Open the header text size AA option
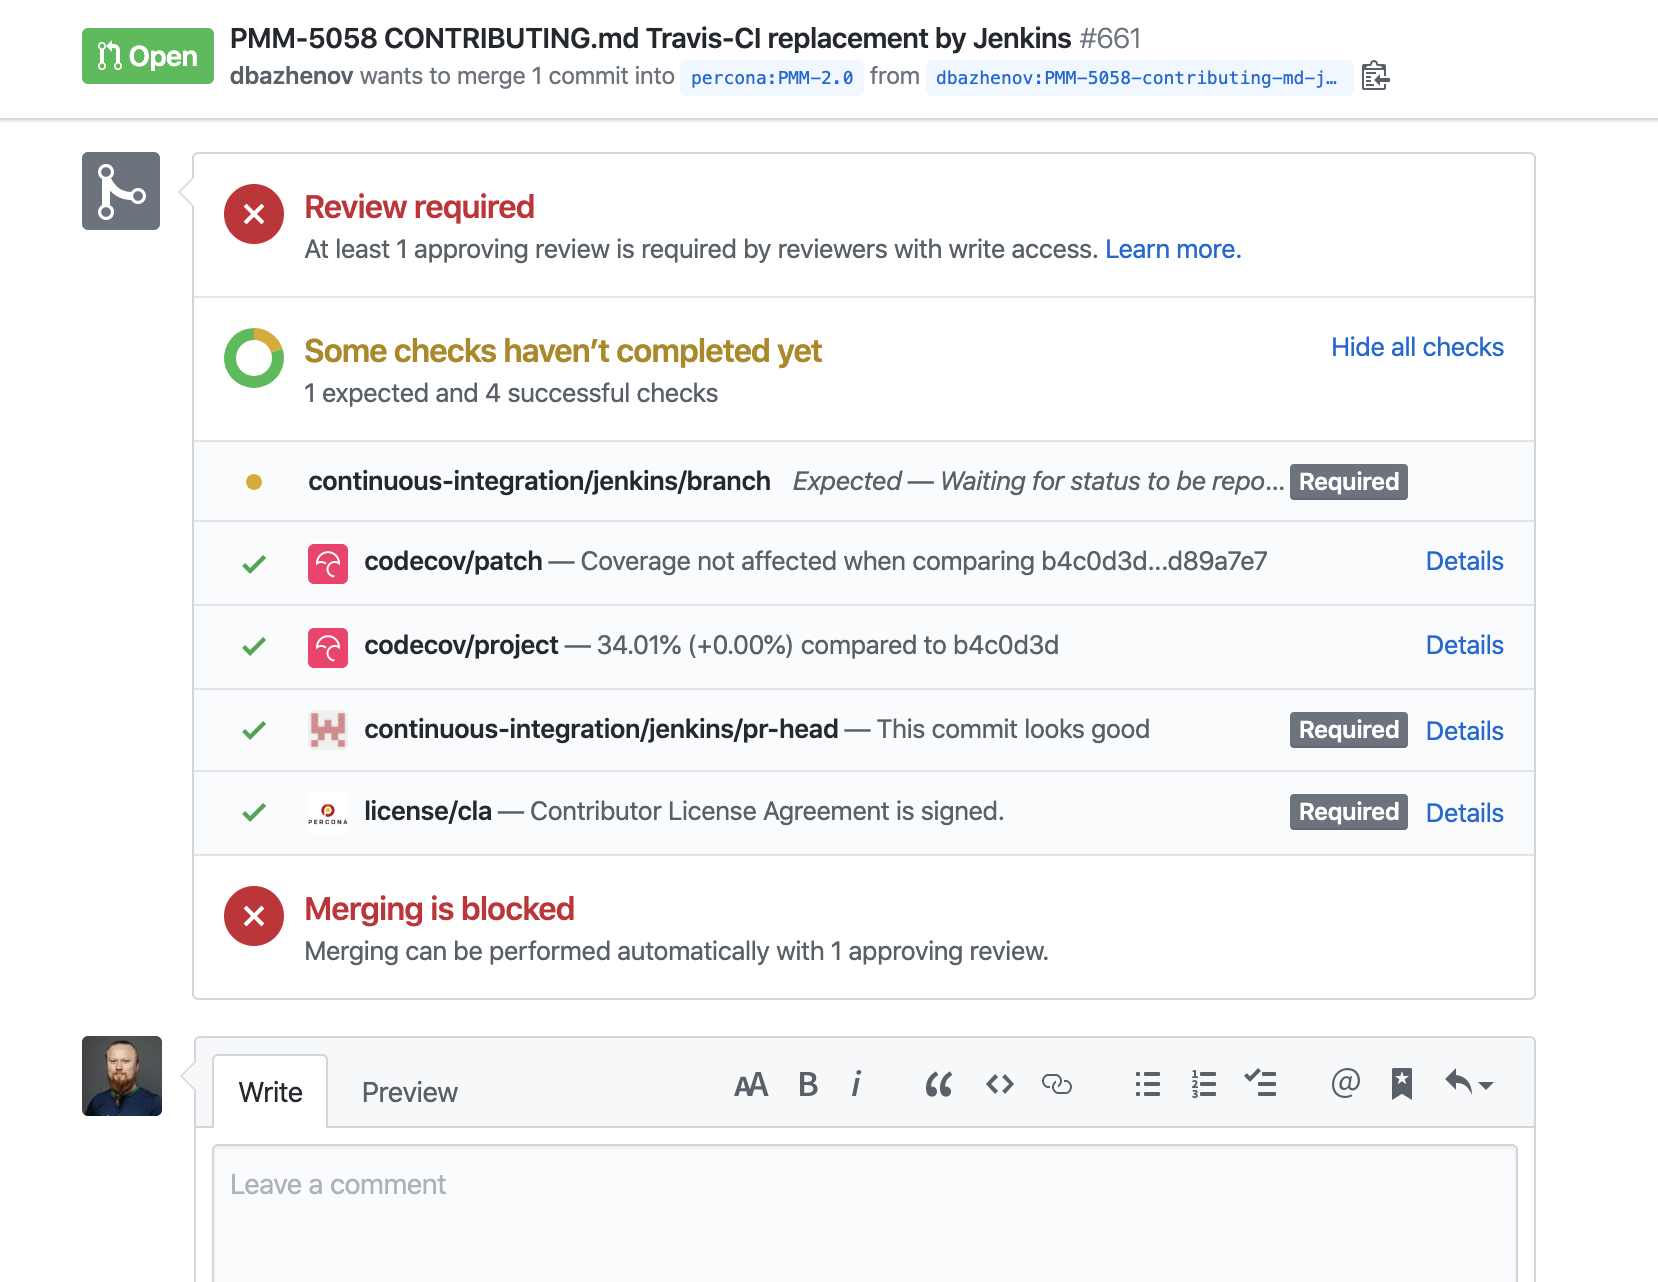The height and width of the screenshot is (1282, 1658). [x=751, y=1085]
